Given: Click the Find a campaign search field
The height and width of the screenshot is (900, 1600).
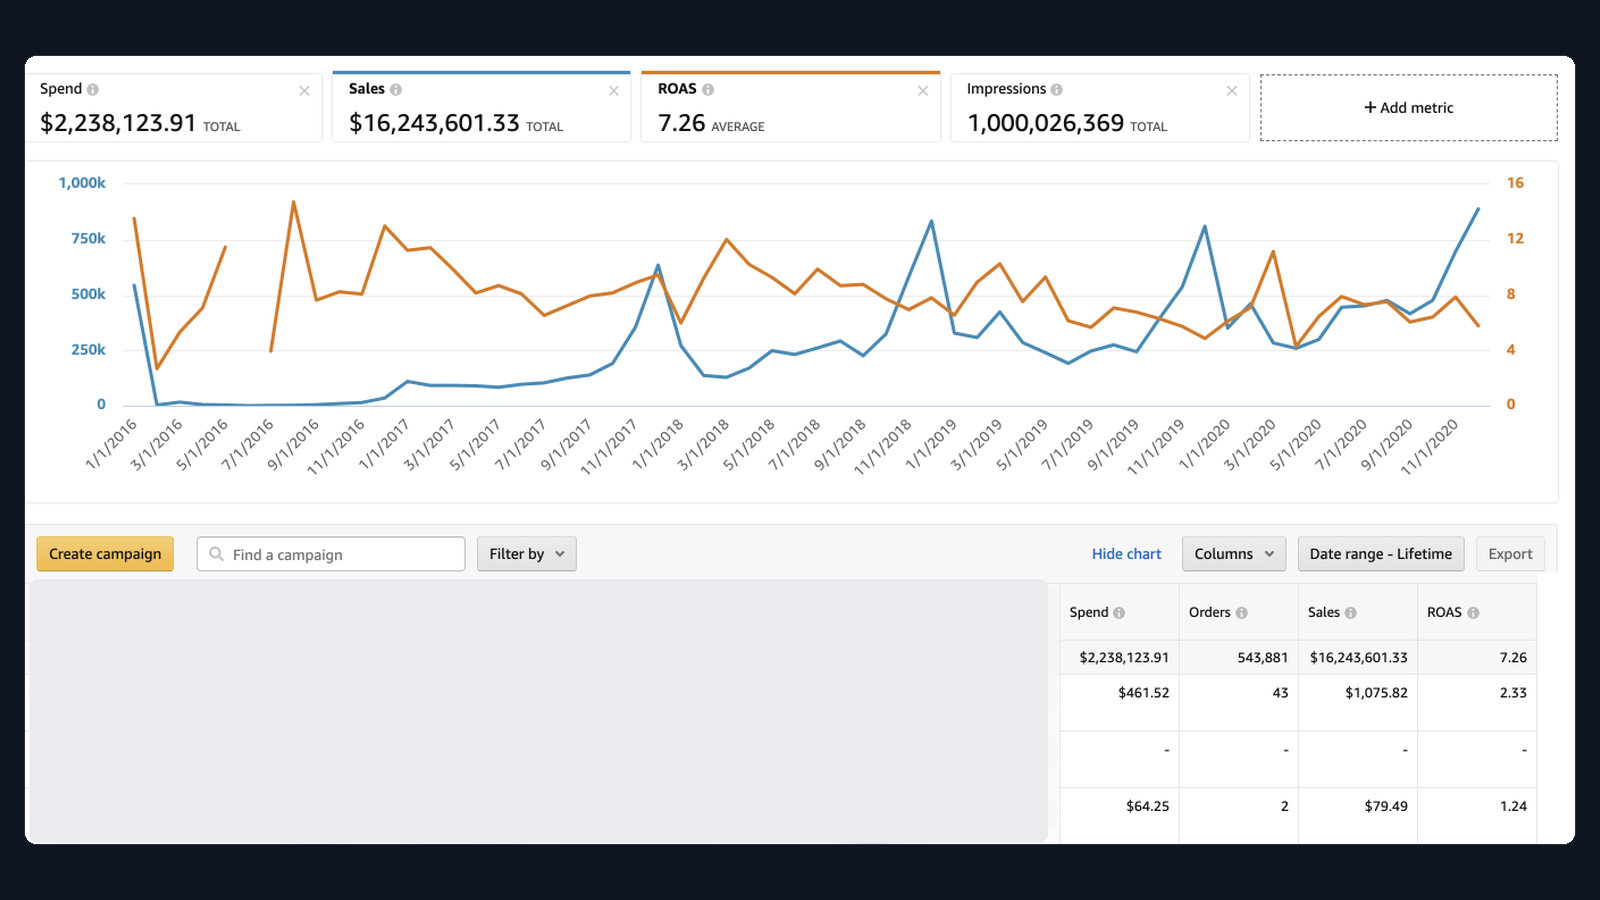Looking at the screenshot, I should tap(331, 554).
